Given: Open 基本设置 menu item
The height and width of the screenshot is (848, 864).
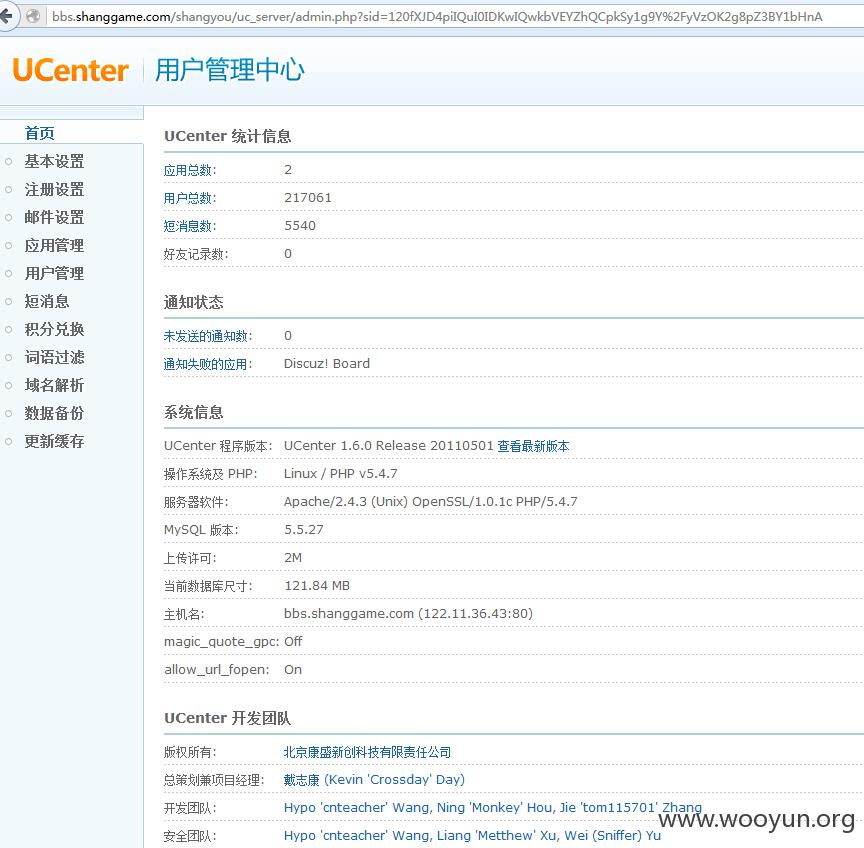Looking at the screenshot, I should point(54,161).
